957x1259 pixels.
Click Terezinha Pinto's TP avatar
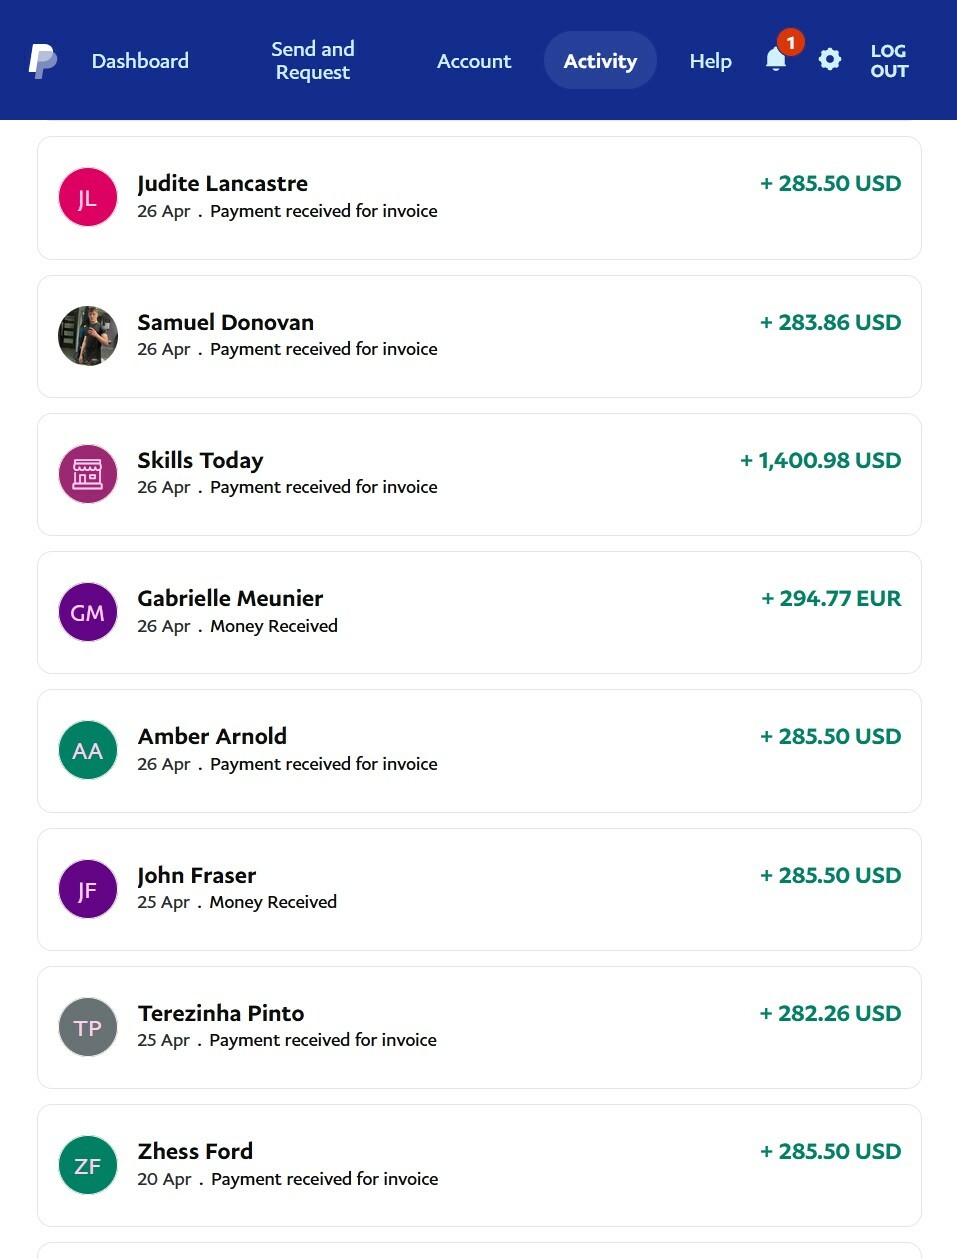coord(88,1027)
